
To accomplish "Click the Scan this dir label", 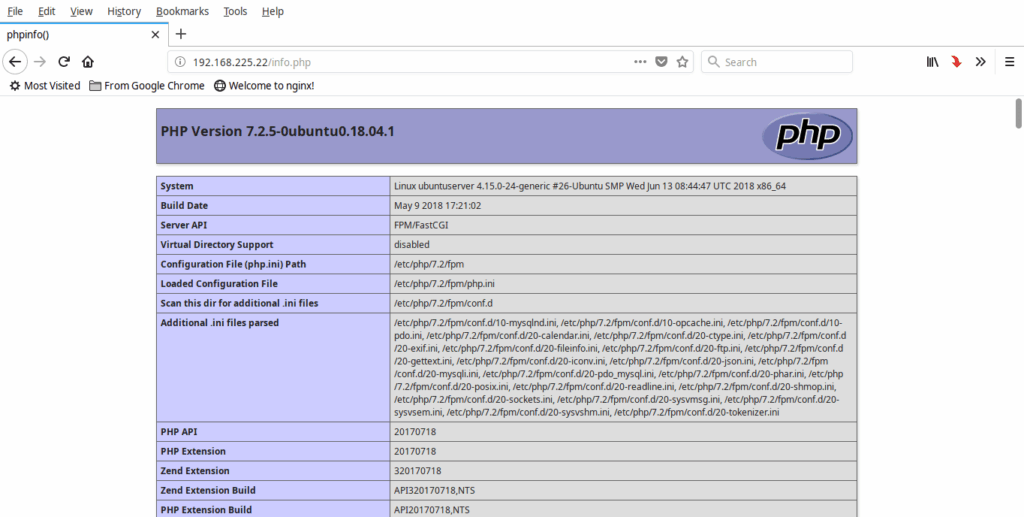I will (240, 304).
